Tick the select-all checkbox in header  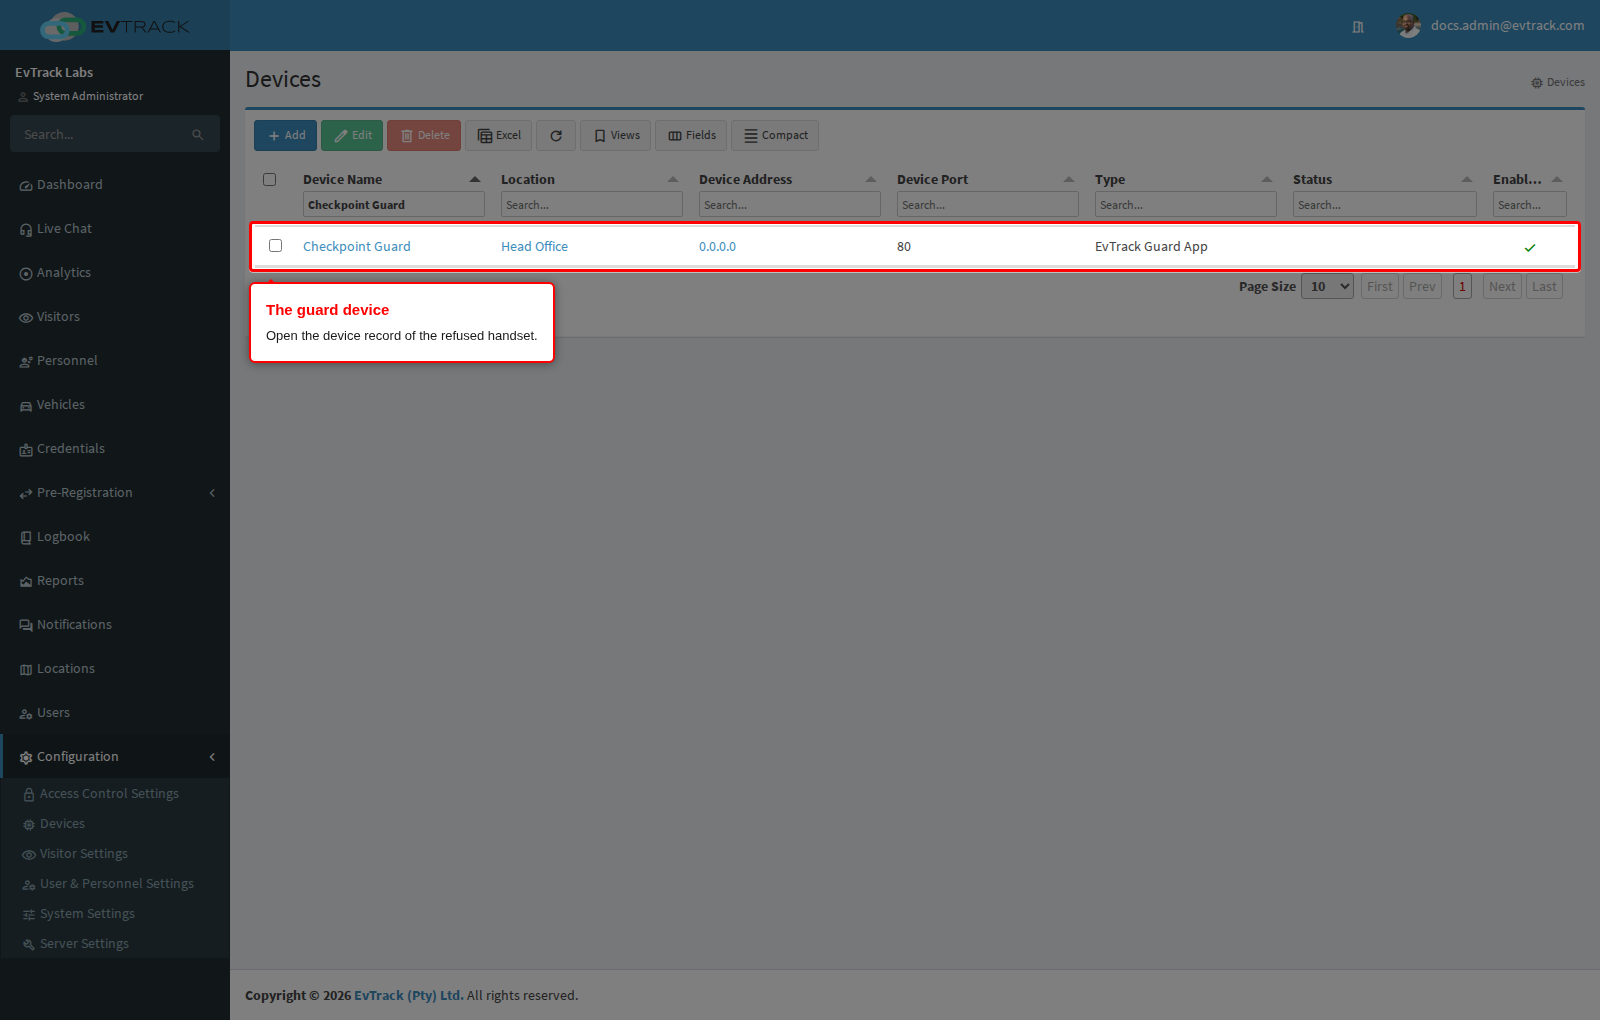coord(270,180)
